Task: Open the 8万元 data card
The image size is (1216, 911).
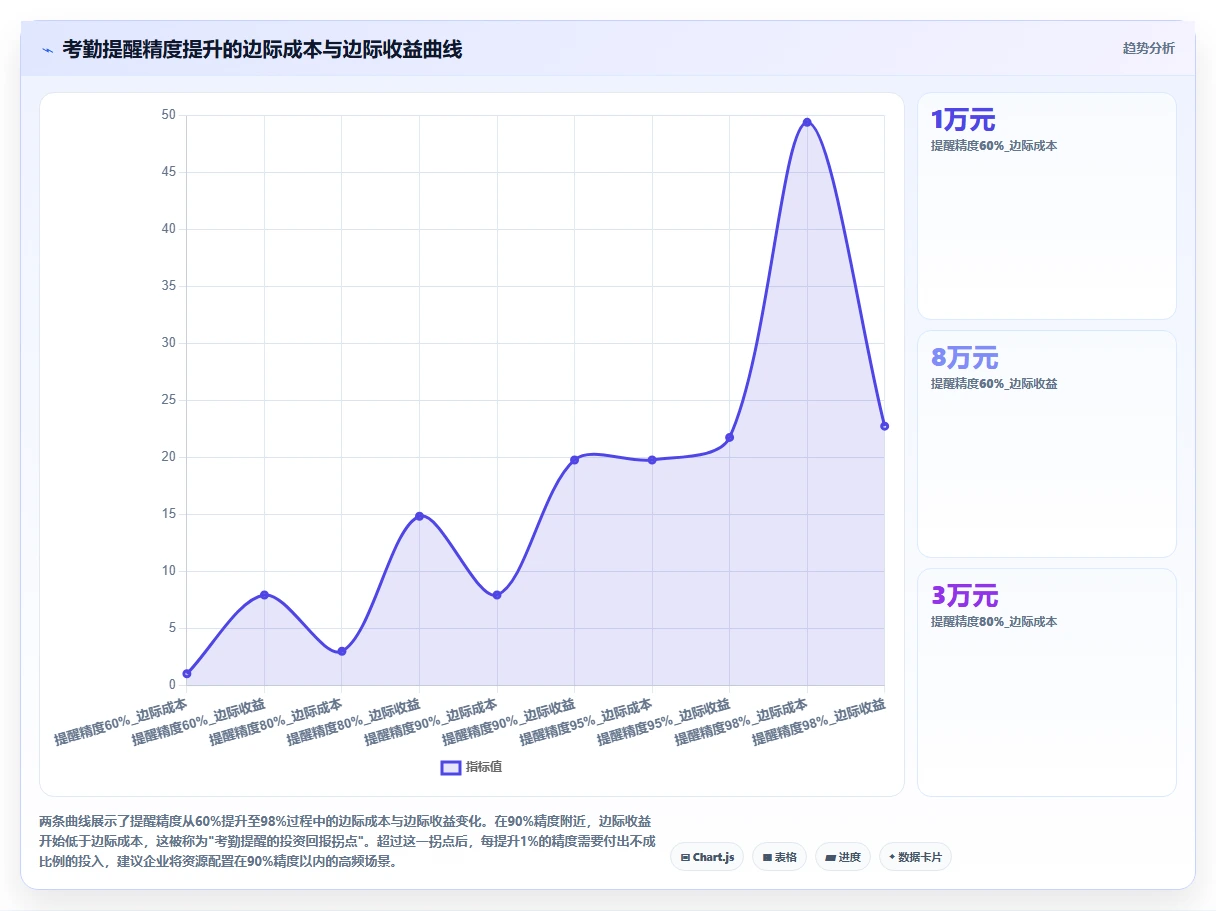Action: pos(1047,444)
